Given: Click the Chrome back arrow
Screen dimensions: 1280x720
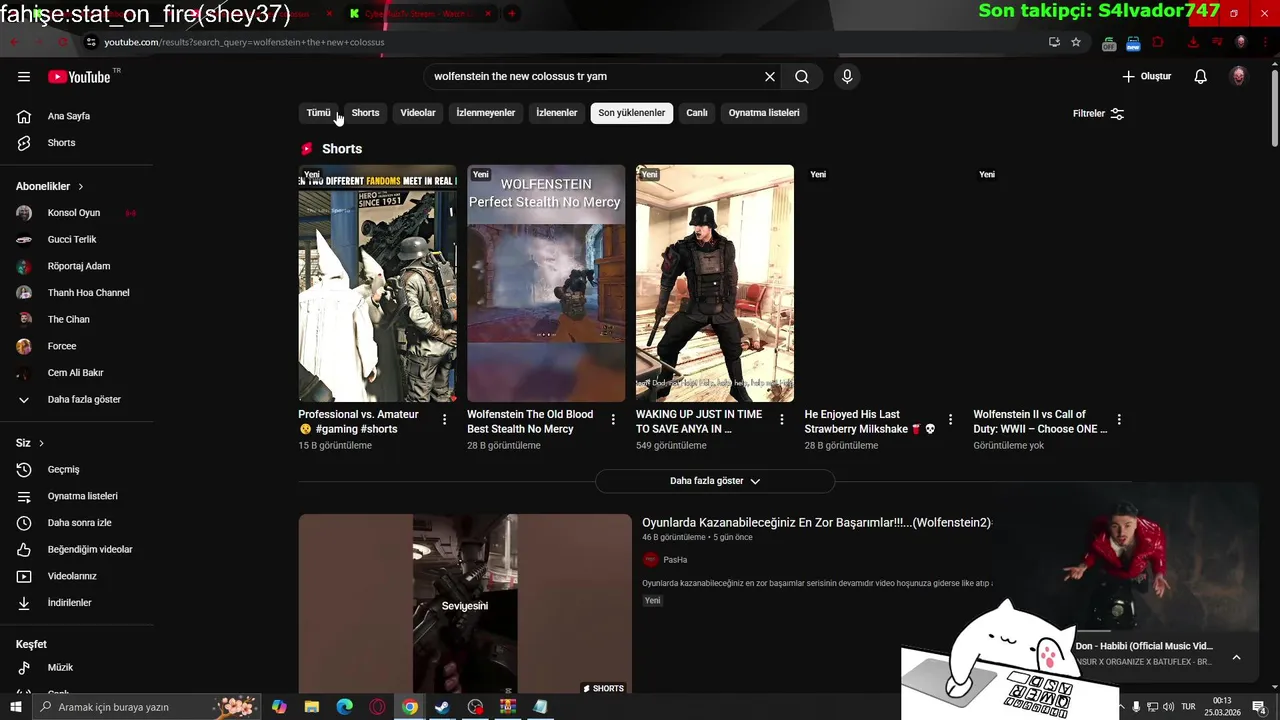Looking at the screenshot, I should point(14,42).
